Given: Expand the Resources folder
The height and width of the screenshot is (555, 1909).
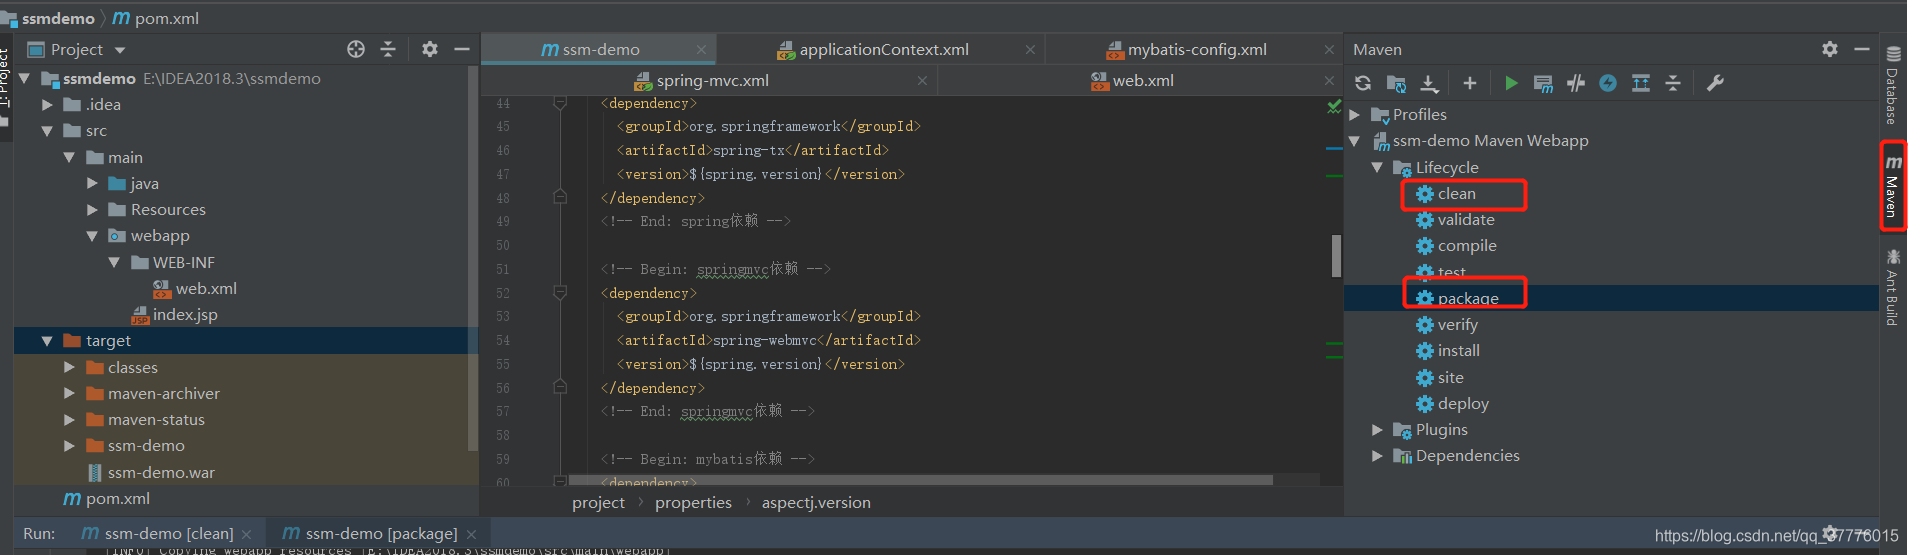Looking at the screenshot, I should pyautogui.click(x=92, y=210).
